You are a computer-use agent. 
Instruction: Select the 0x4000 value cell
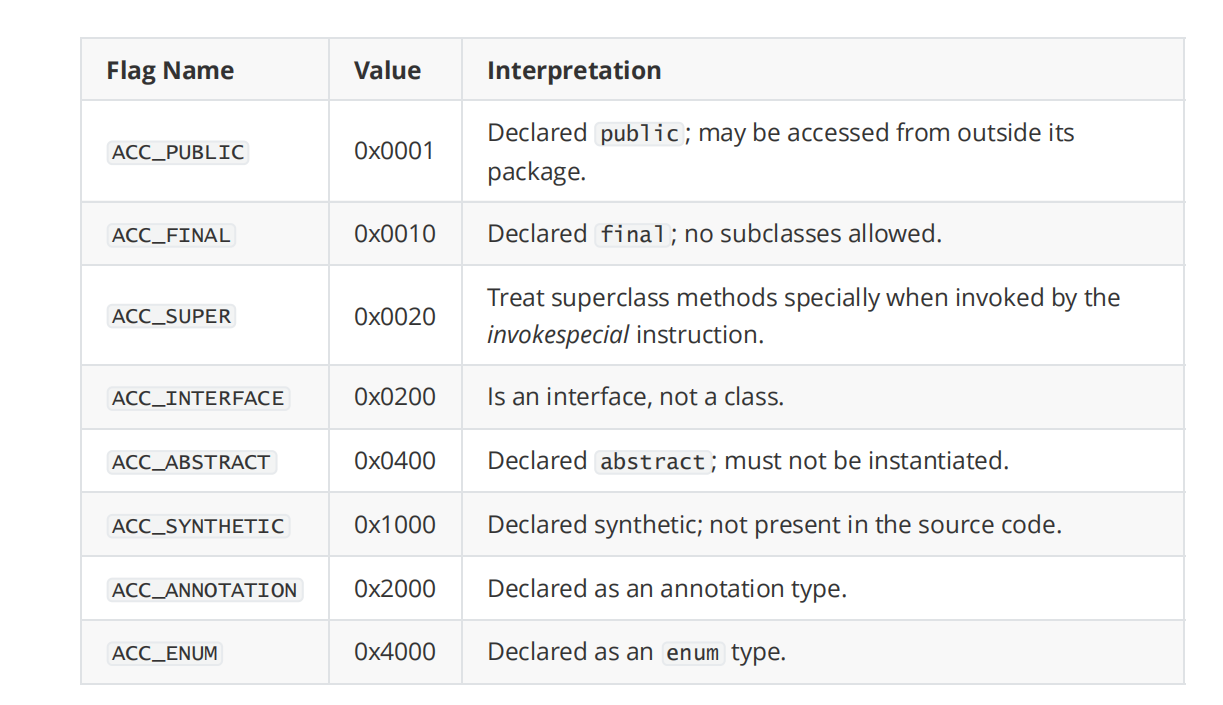coord(395,652)
